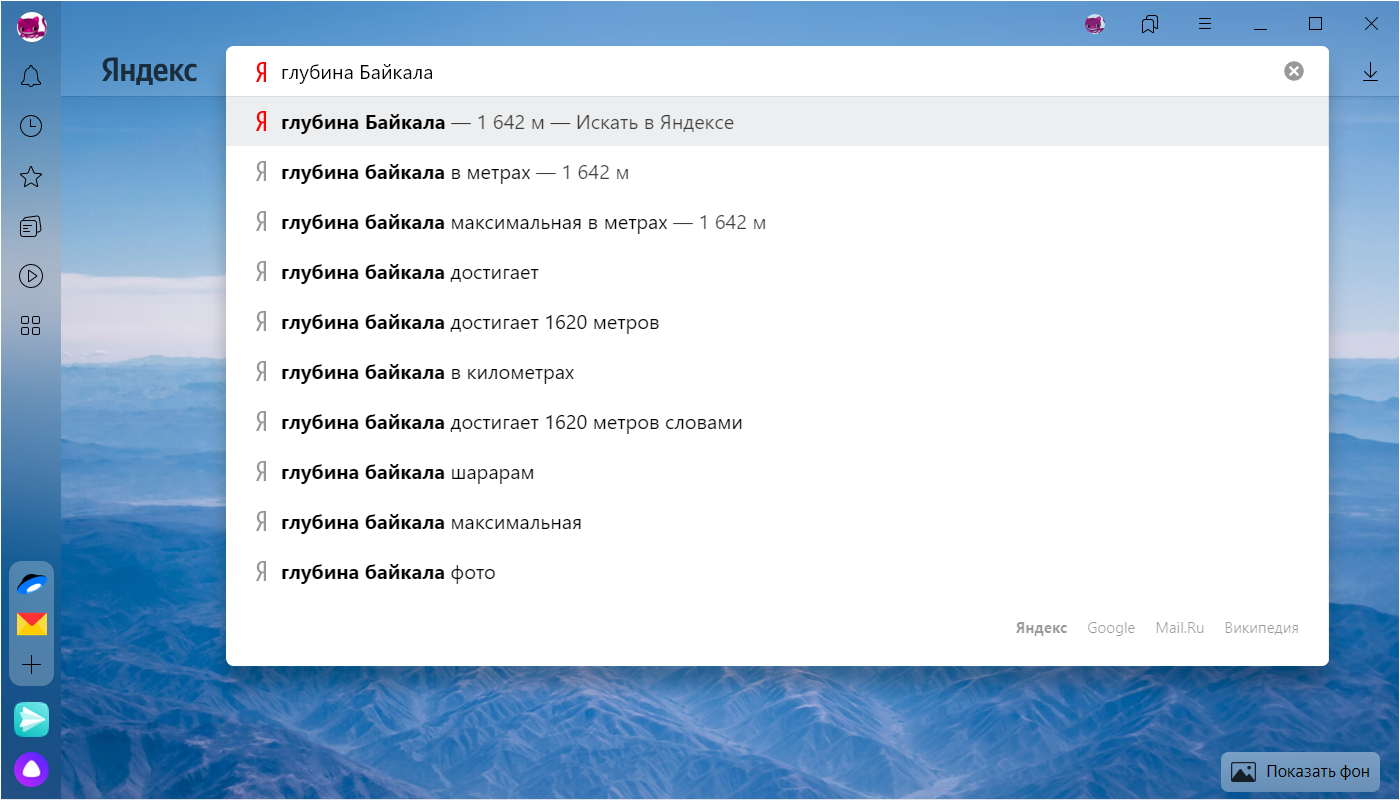
Task: Select suggestion 'глубина байкала достигает'
Action: coord(777,272)
